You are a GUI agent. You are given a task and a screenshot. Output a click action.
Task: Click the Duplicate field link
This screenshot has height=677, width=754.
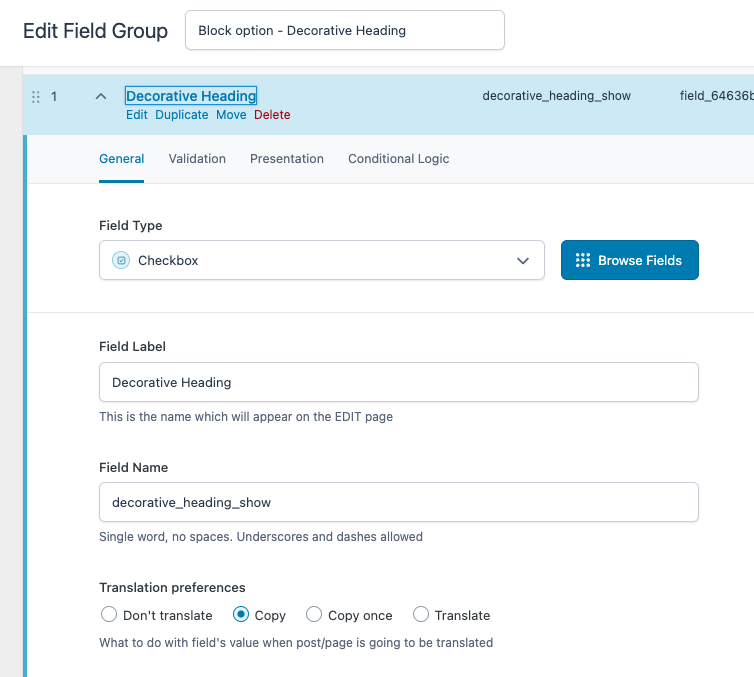(182, 115)
